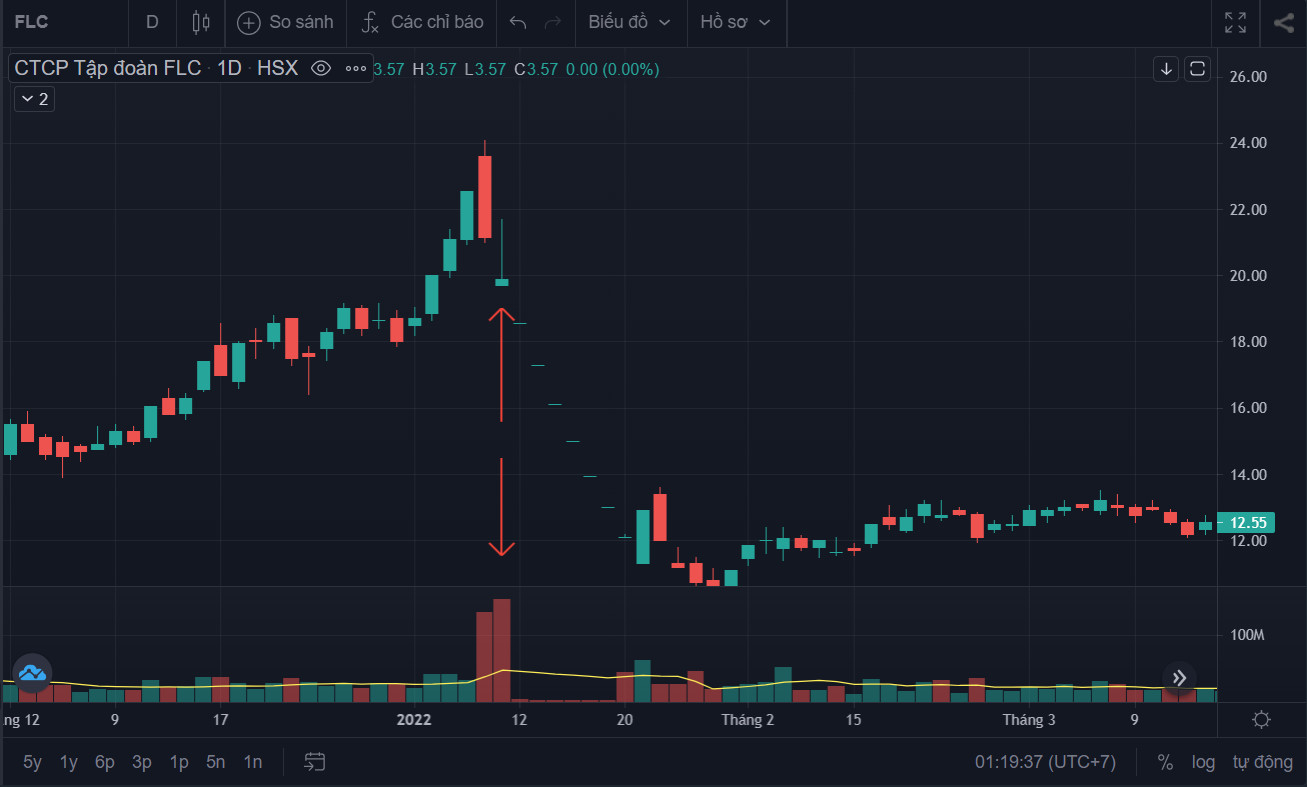
Task: Select the 1y time range
Action: tap(68, 762)
